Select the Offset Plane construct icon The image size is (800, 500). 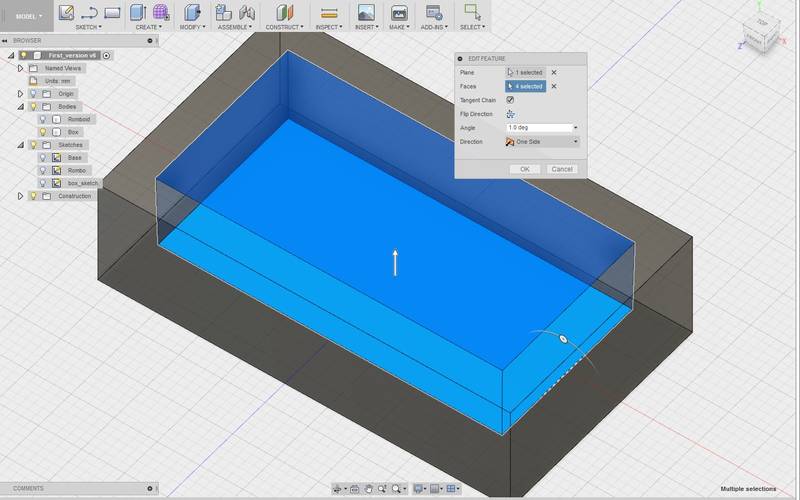tap(285, 12)
